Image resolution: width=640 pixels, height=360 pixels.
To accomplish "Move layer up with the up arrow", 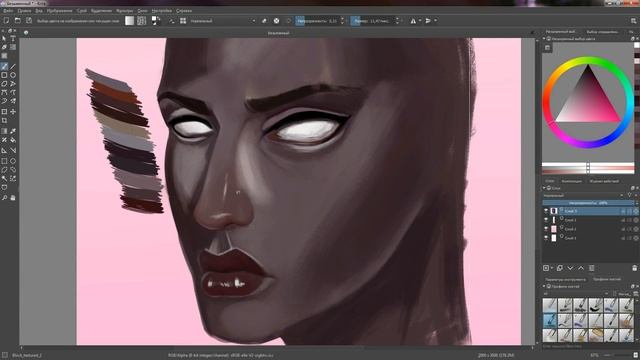I will pos(581,268).
